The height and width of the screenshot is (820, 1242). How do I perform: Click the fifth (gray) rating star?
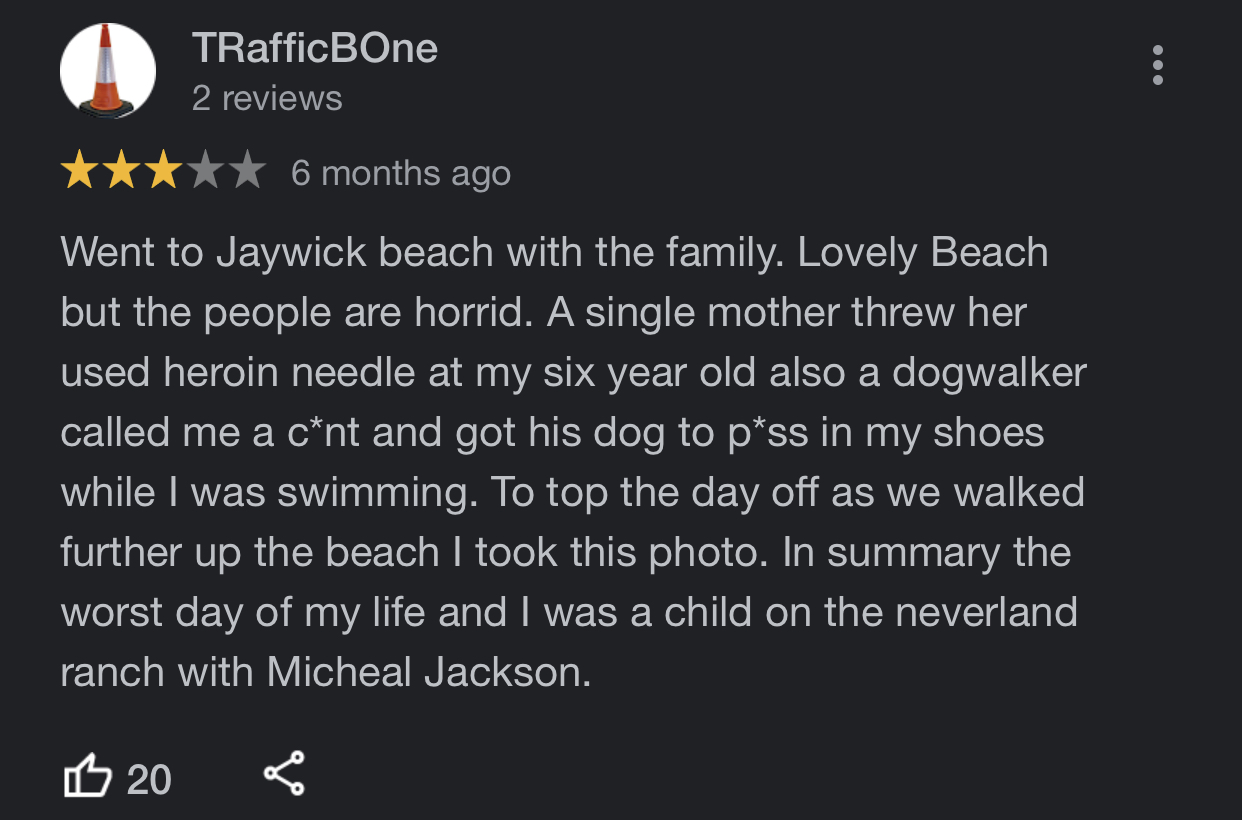[246, 173]
